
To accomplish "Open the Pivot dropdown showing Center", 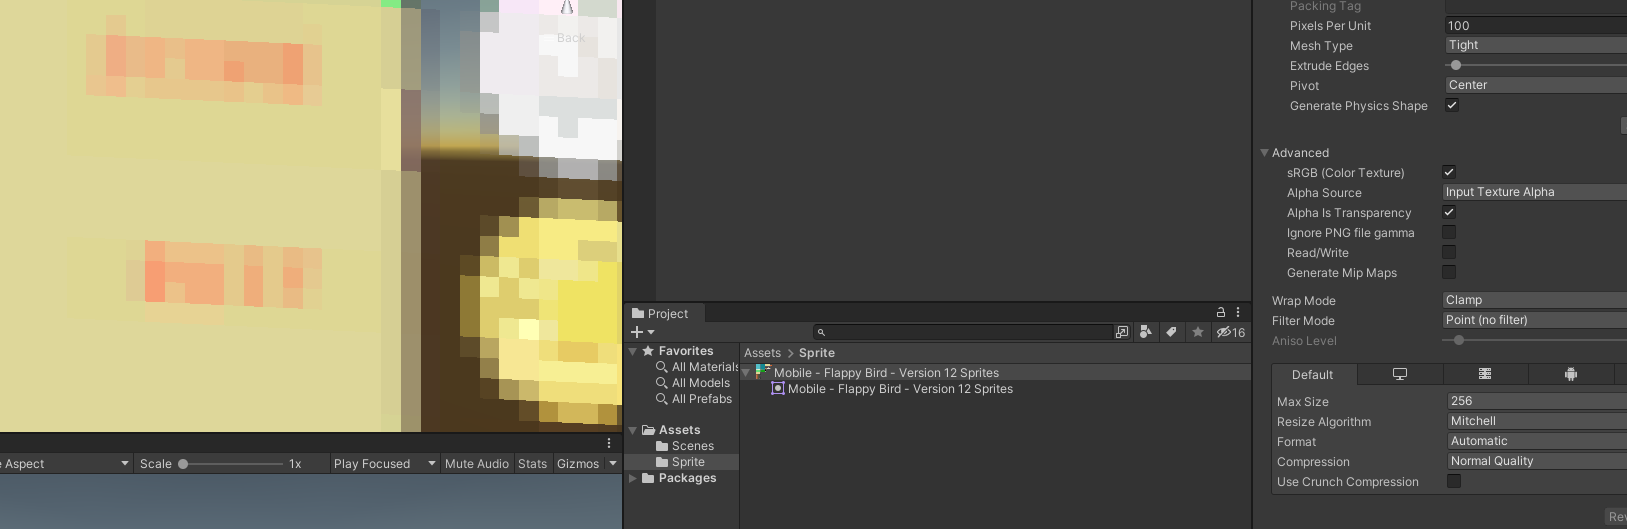I will [1536, 85].
